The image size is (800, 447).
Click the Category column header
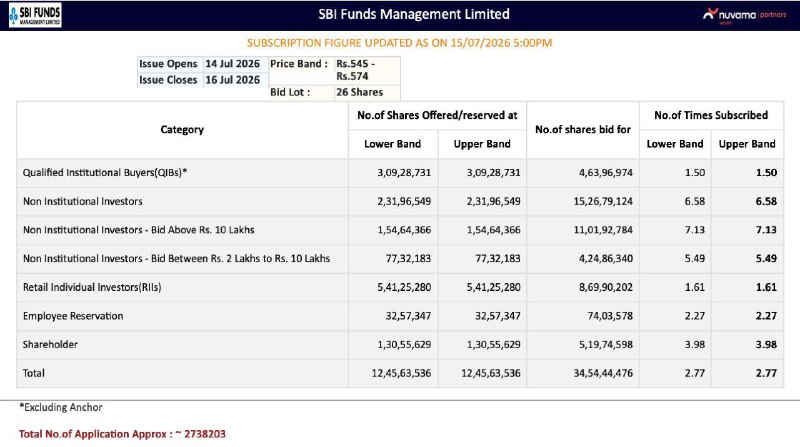click(182, 130)
